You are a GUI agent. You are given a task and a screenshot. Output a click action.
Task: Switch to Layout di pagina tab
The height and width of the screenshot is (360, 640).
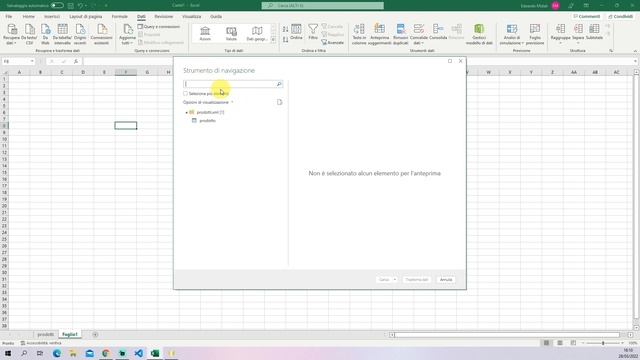[86, 17]
